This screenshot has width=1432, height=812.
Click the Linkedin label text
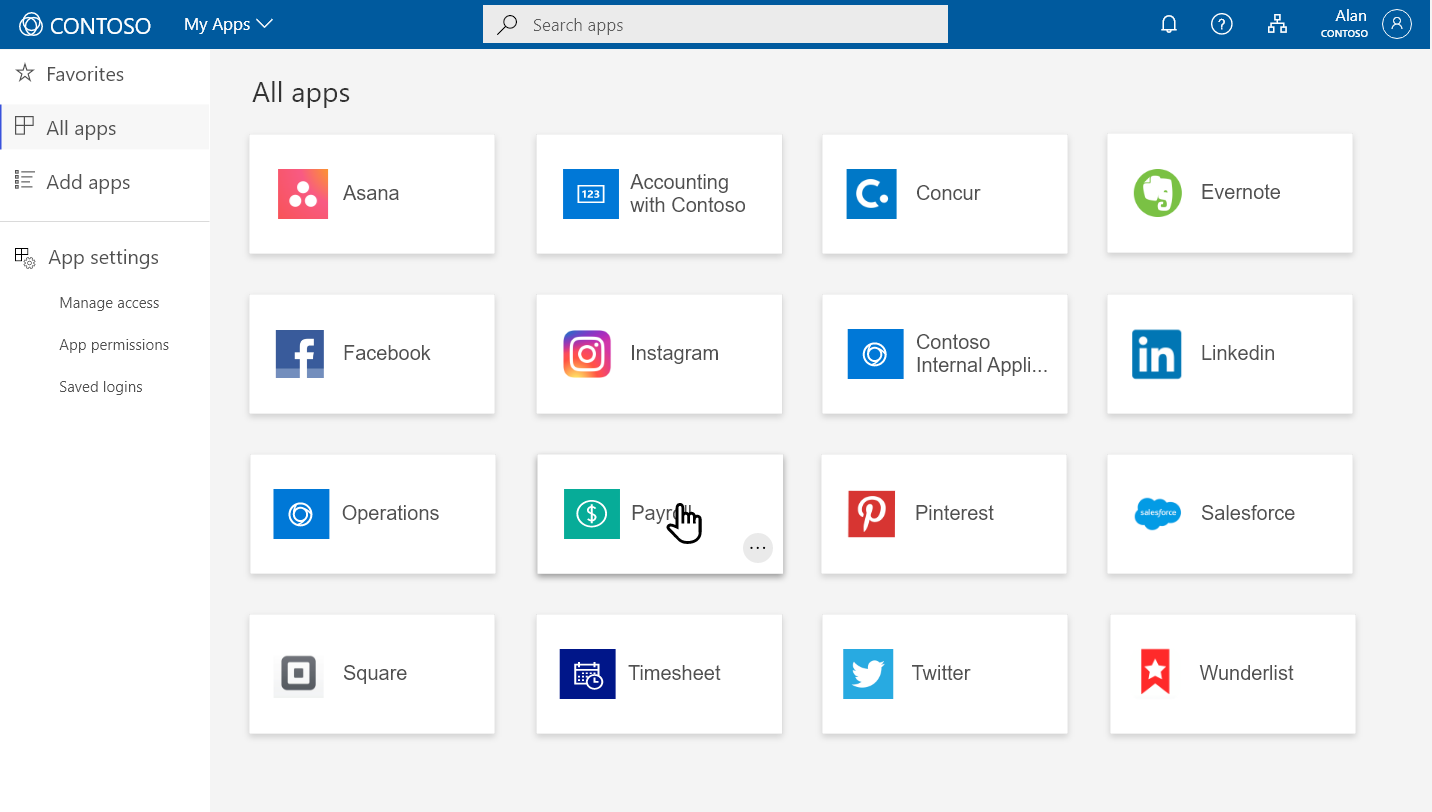[1237, 354]
